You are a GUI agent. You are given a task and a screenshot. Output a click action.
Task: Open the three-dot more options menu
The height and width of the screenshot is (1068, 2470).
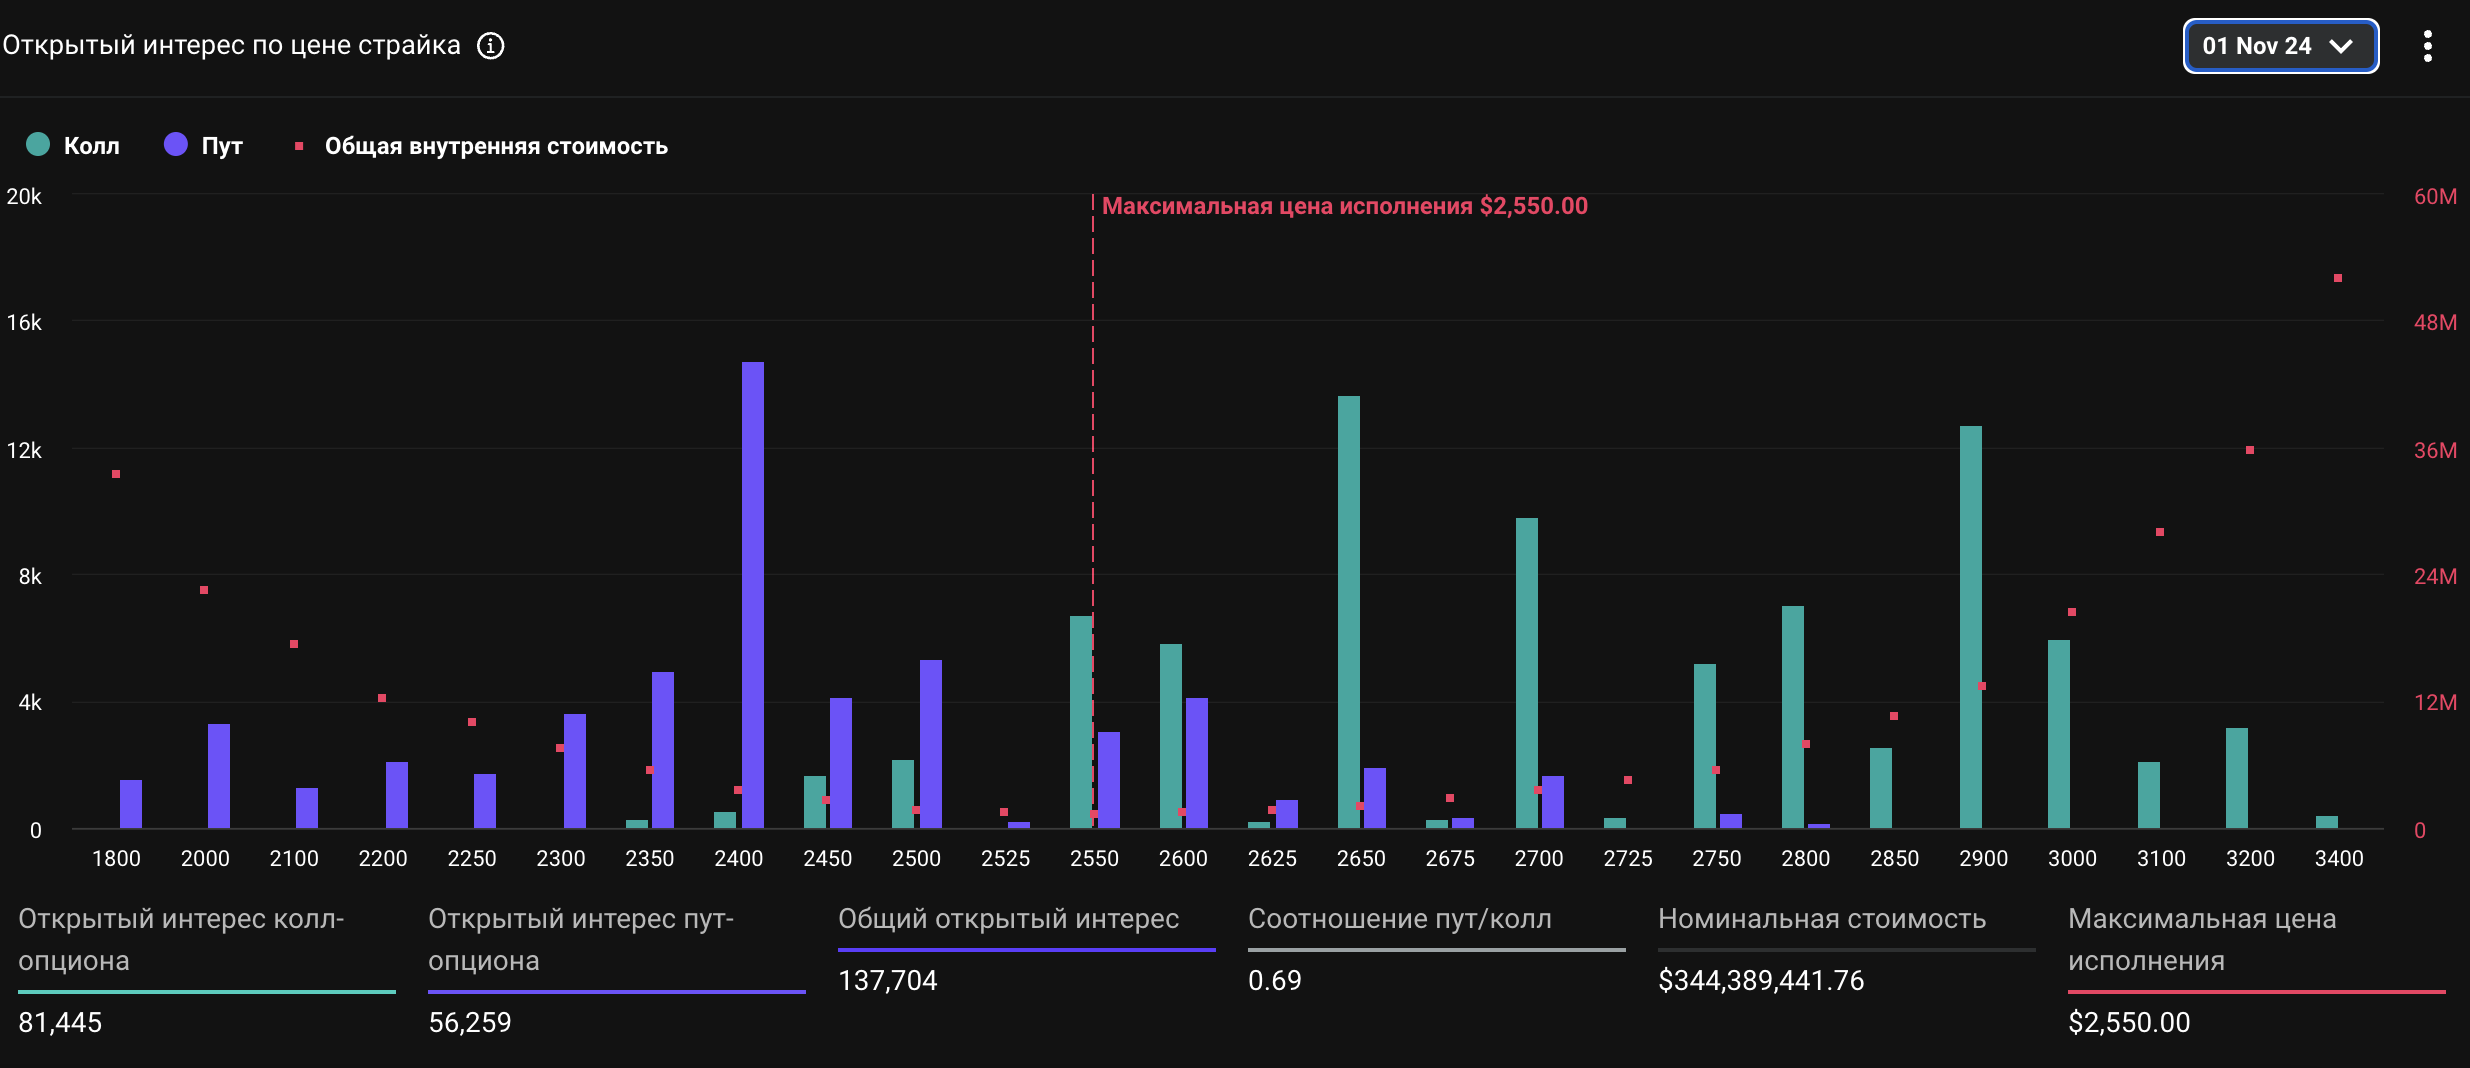(2427, 46)
